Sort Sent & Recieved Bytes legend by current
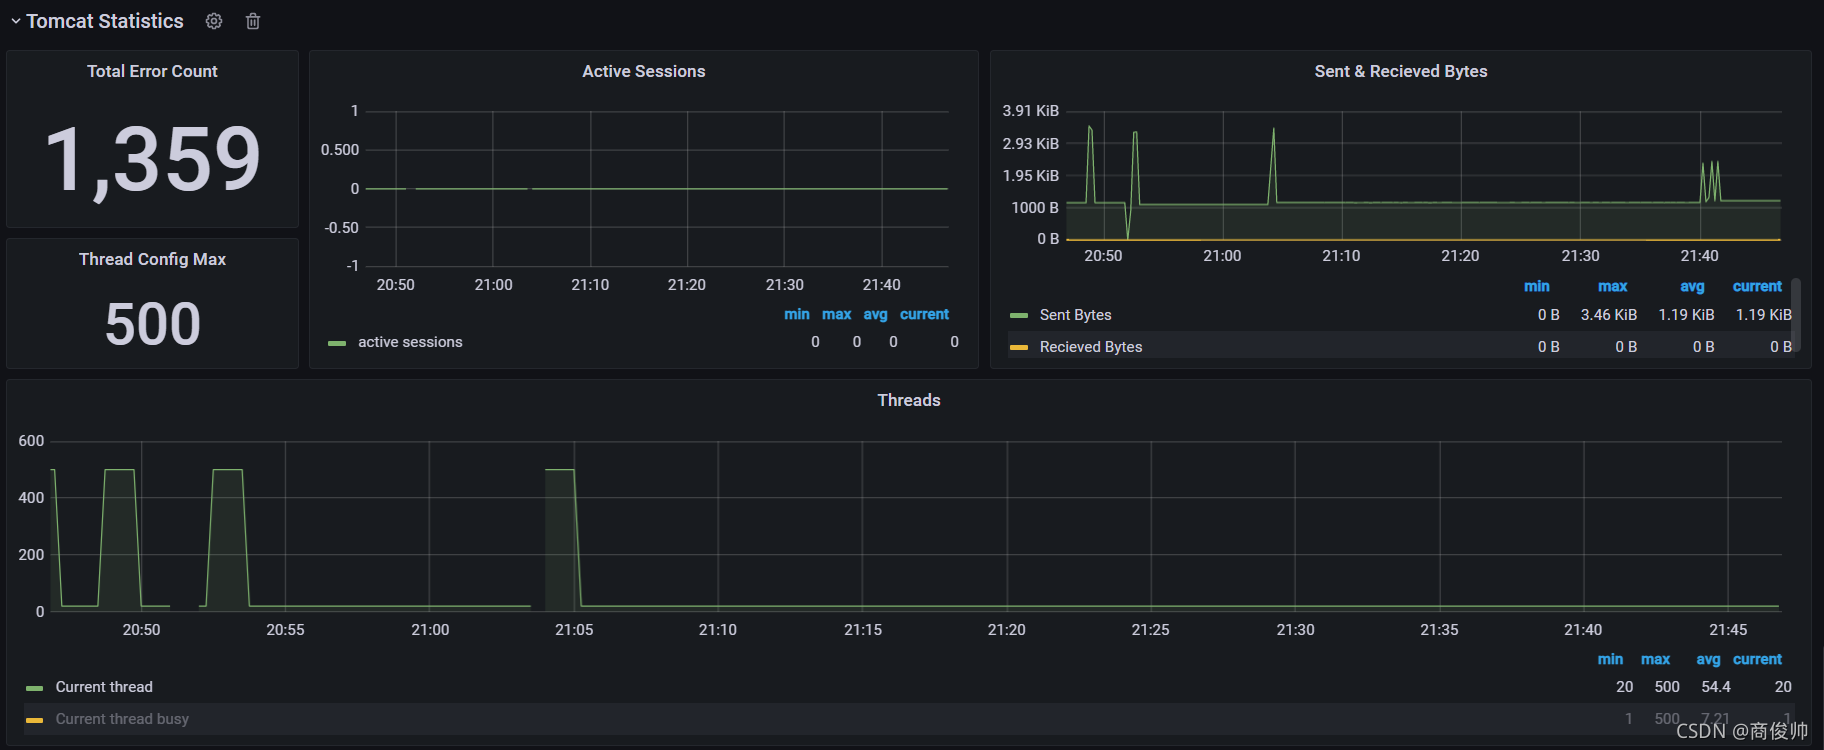 1758,286
